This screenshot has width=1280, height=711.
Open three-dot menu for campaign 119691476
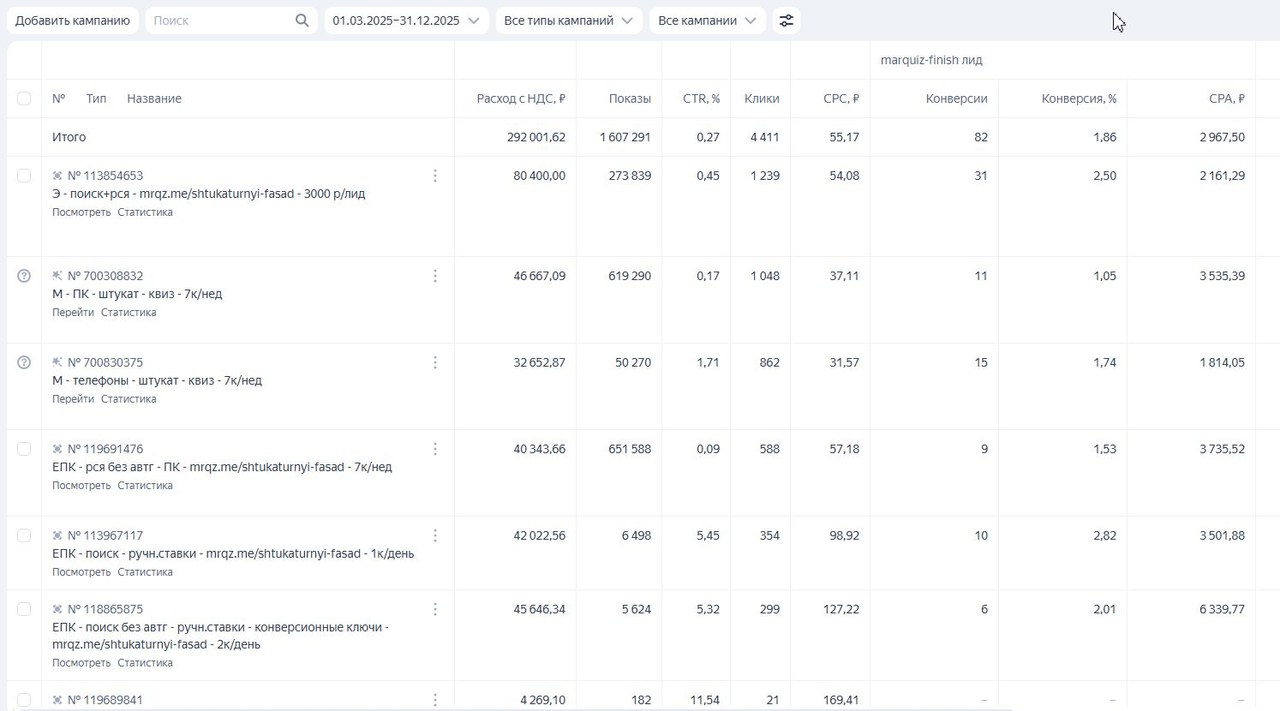435,449
